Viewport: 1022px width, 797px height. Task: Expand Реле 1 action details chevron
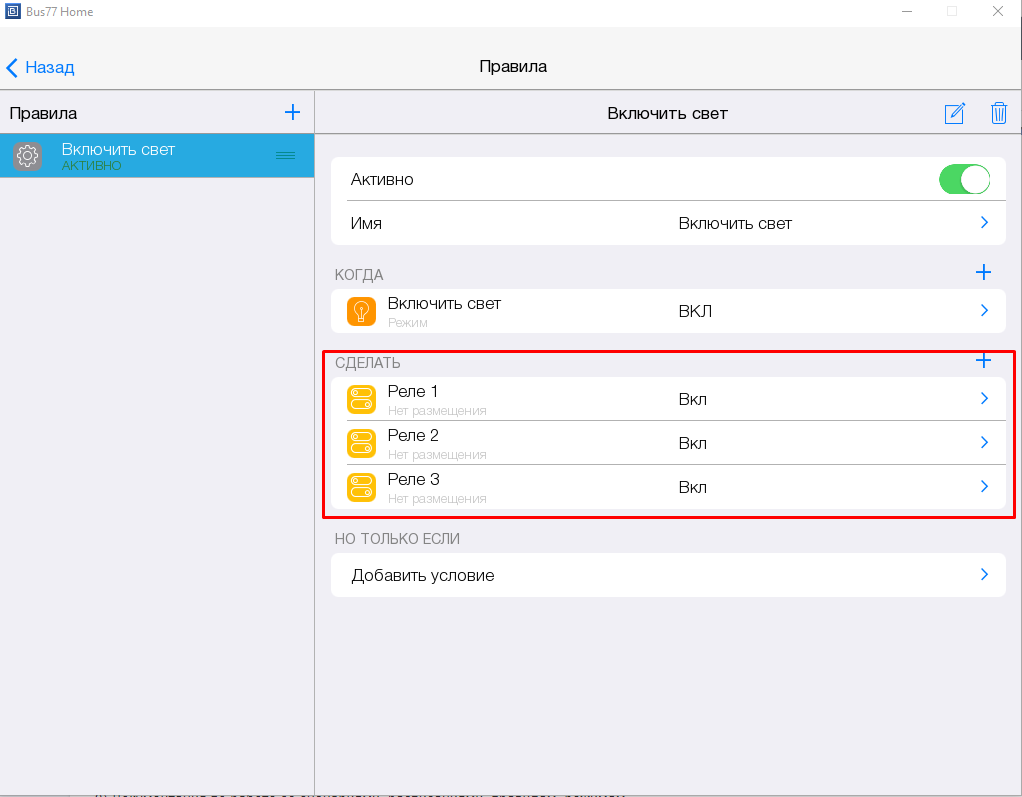point(984,399)
